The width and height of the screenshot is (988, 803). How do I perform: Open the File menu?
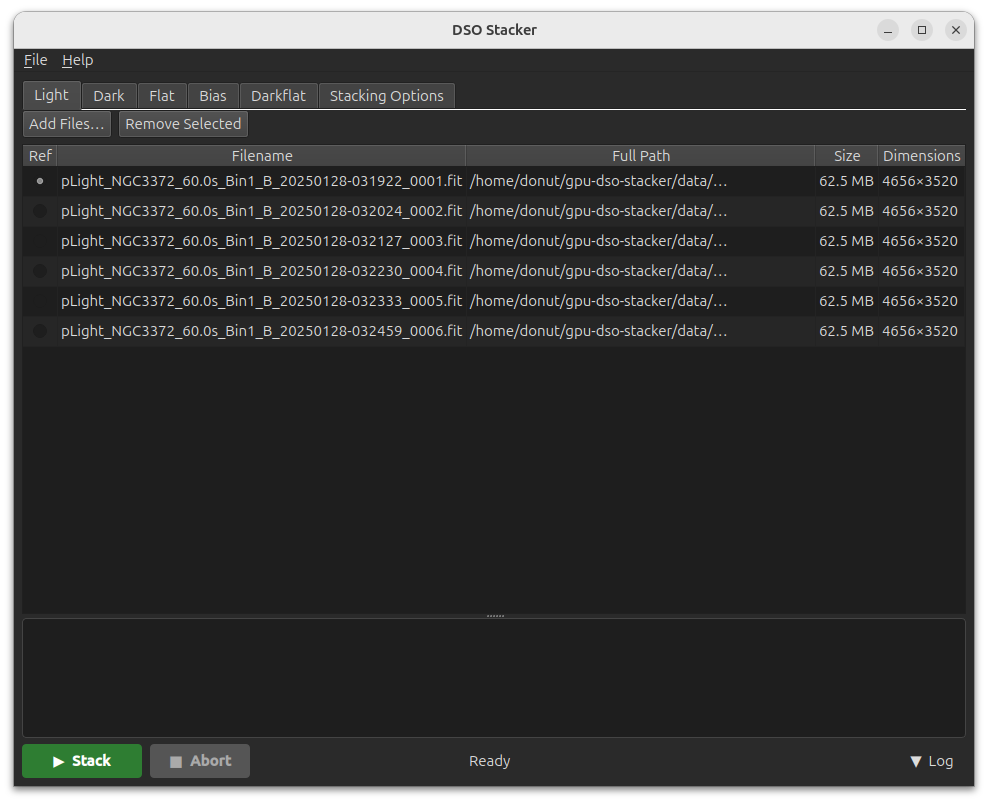tap(35, 60)
